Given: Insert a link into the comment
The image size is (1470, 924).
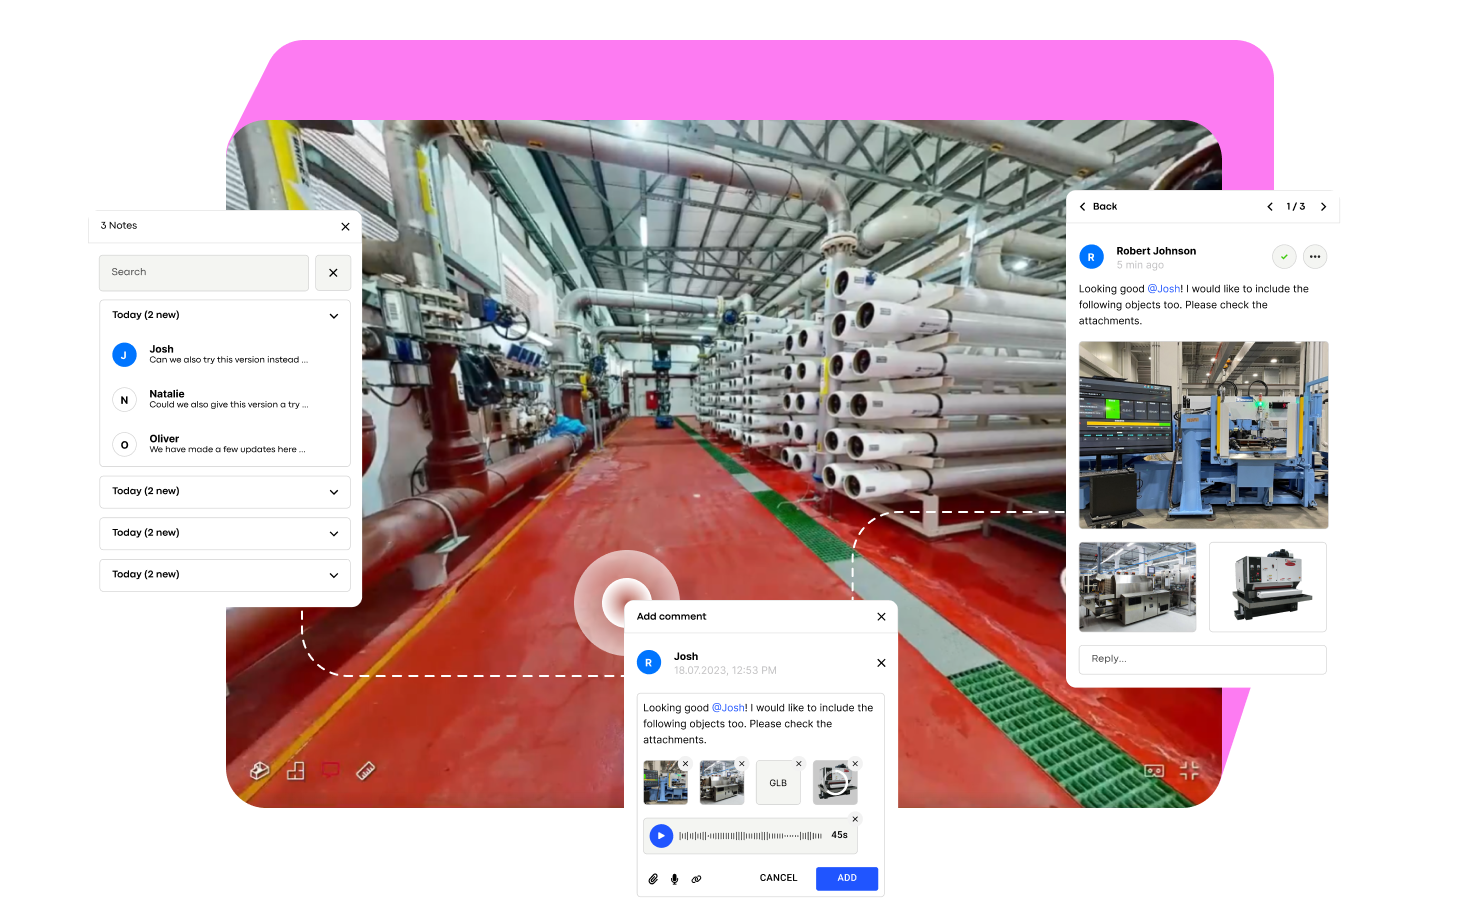Looking at the screenshot, I should pyautogui.click(x=696, y=878).
